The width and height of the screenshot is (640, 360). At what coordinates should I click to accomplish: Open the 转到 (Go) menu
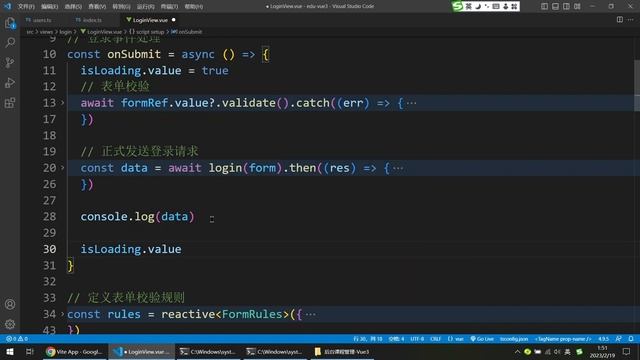pyautogui.click(x=121, y=7)
